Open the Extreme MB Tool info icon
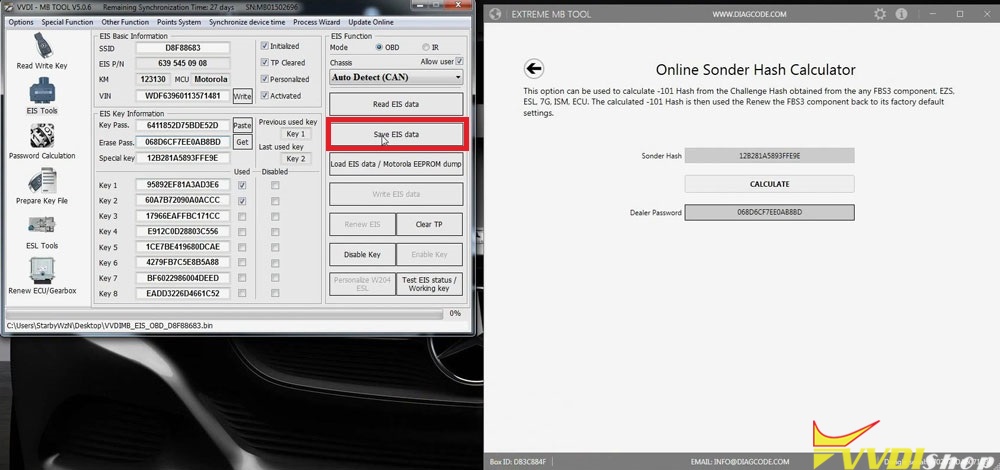 coord(901,14)
